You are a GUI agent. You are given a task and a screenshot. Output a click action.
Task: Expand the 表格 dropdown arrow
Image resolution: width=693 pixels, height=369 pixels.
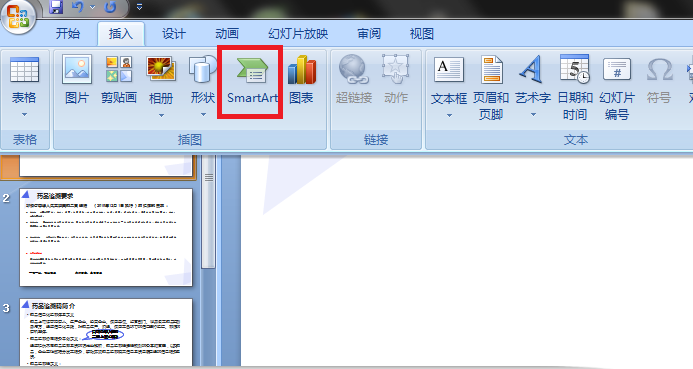tap(24, 115)
